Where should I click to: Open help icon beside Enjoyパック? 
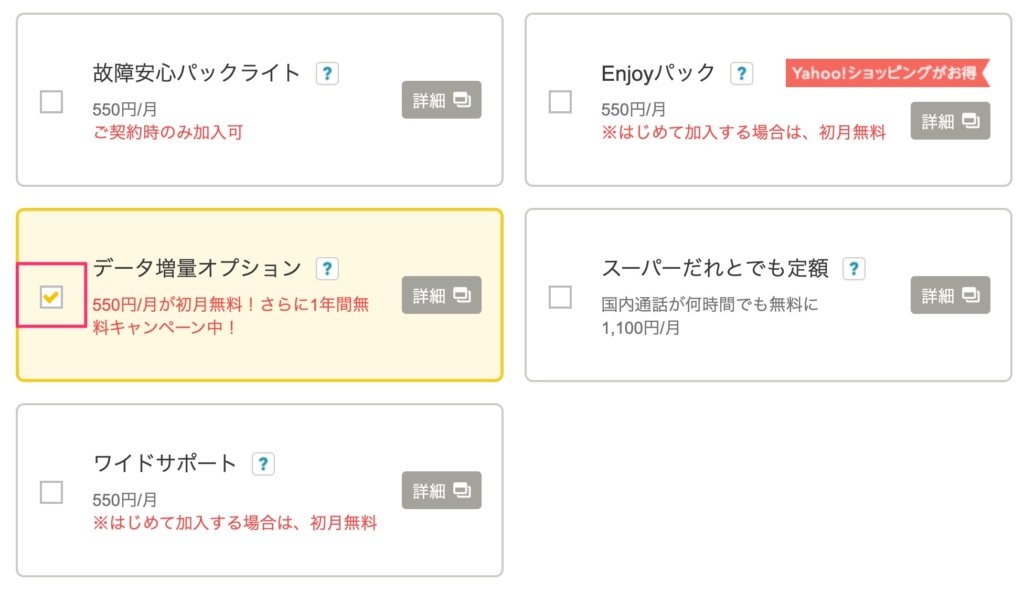pos(741,73)
